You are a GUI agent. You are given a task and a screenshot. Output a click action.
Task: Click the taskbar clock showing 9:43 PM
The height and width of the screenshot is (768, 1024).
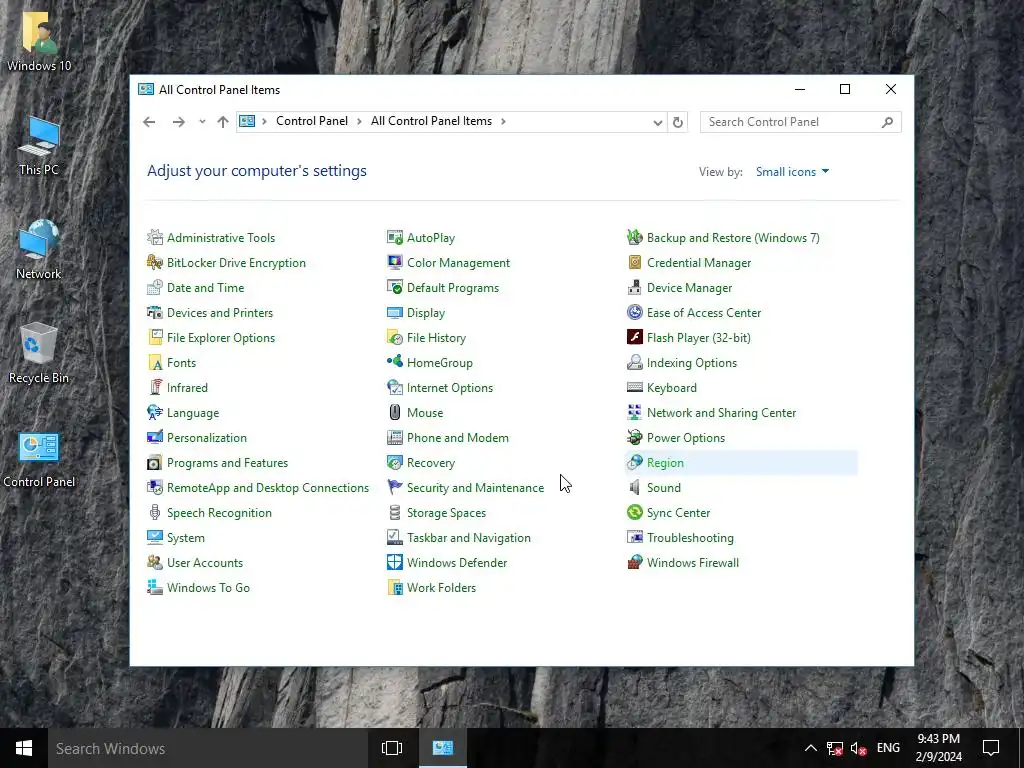[x=938, y=748]
